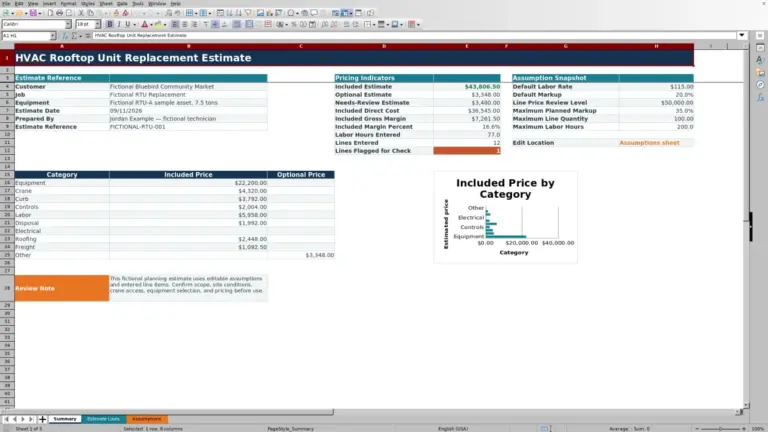This screenshot has height=432, width=768.
Task: Open the Font Color dropdown arrow
Action: [151, 24]
